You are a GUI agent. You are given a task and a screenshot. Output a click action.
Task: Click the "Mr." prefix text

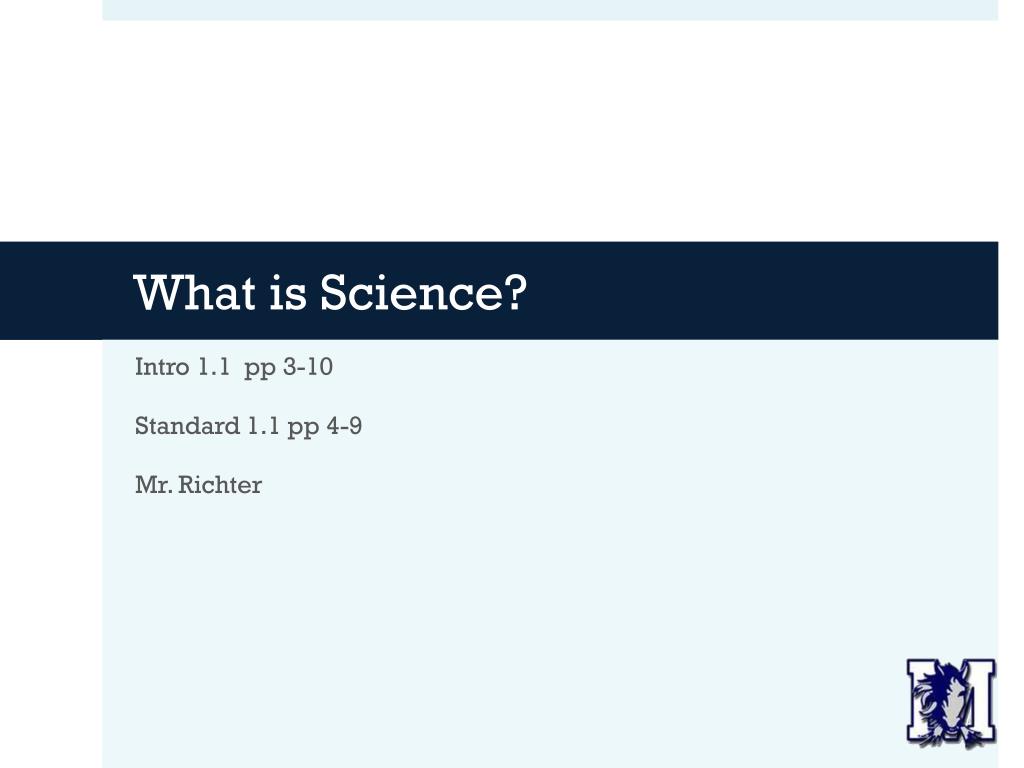click(x=154, y=485)
